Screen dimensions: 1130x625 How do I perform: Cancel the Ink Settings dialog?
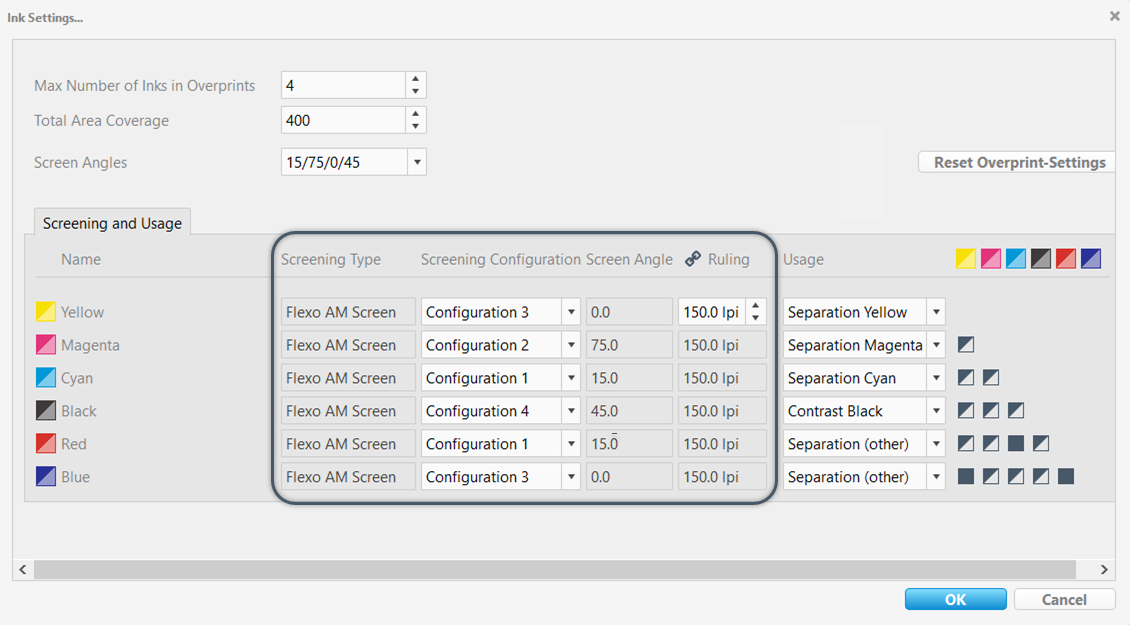1064,599
